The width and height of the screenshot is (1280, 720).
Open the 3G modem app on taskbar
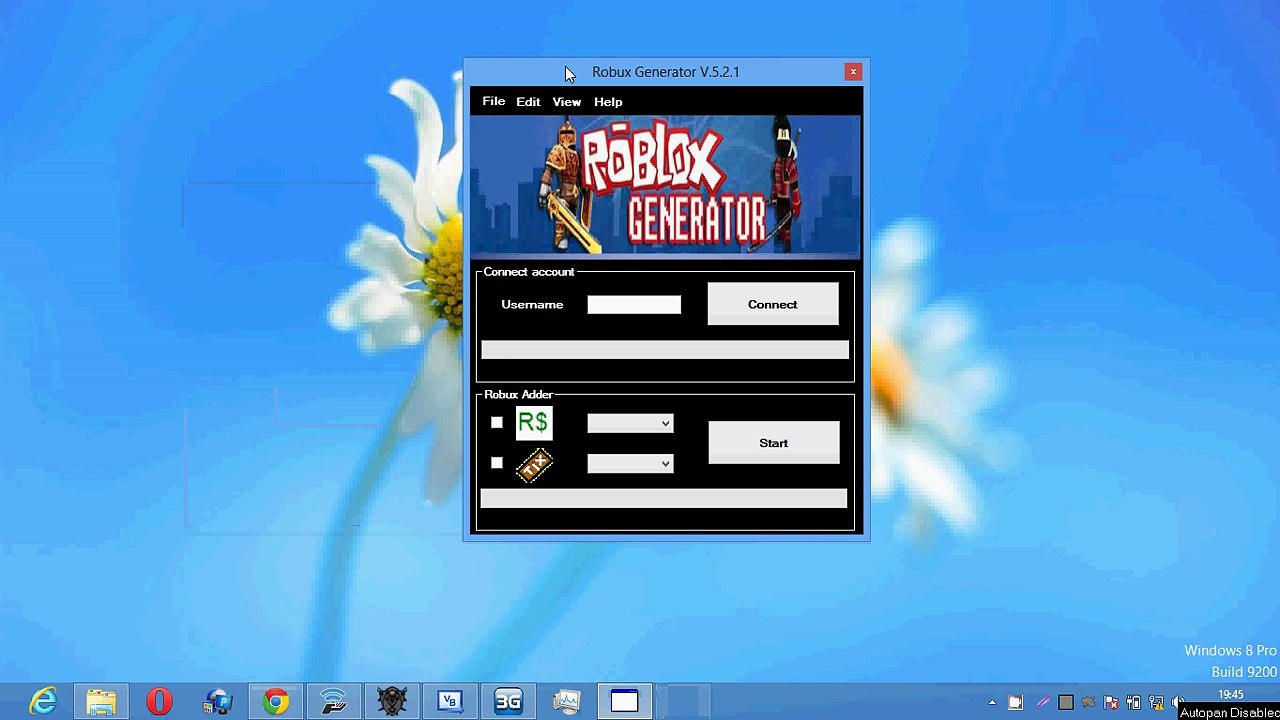coord(508,701)
